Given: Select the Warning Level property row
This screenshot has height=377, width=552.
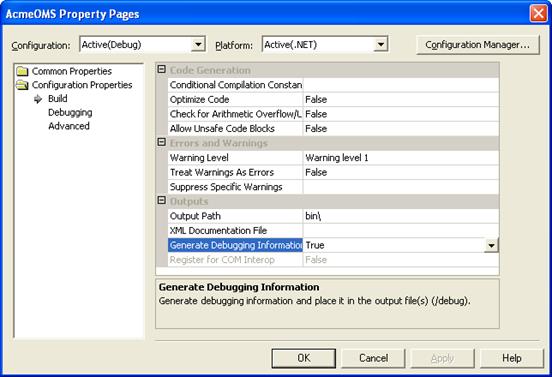Looking at the screenshot, I should (x=333, y=158).
